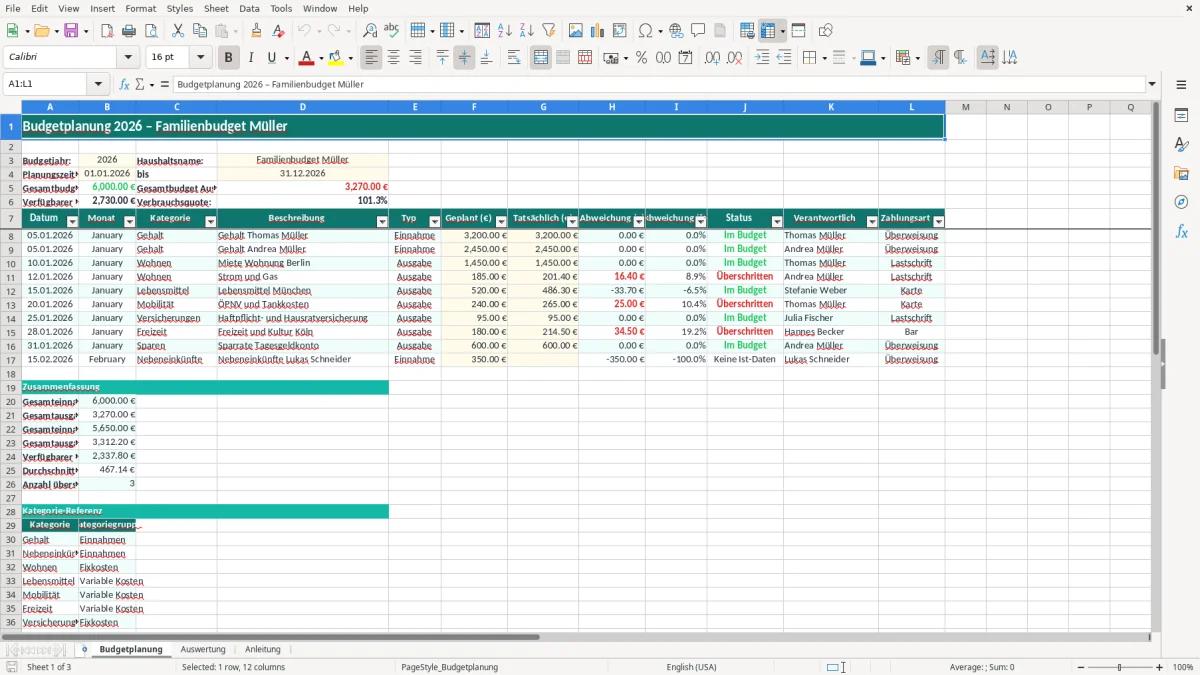Expand the formula bar

1152,84
